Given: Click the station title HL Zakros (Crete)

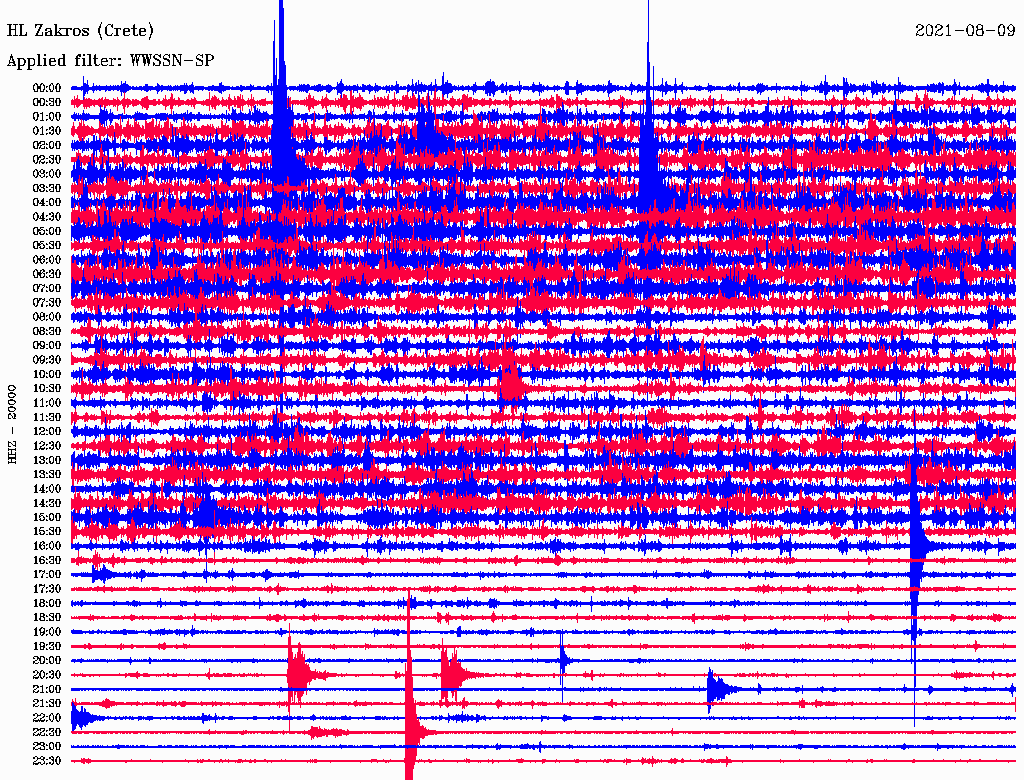Looking at the screenshot, I should click(80, 31).
